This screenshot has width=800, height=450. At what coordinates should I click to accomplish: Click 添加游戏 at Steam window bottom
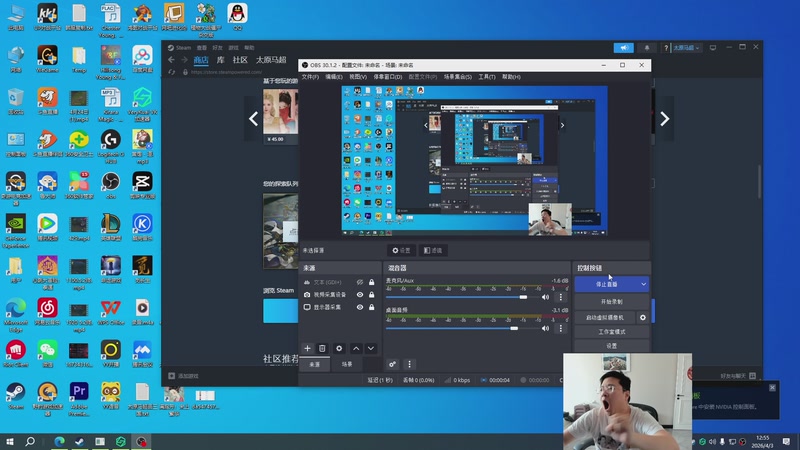[x=184, y=376]
